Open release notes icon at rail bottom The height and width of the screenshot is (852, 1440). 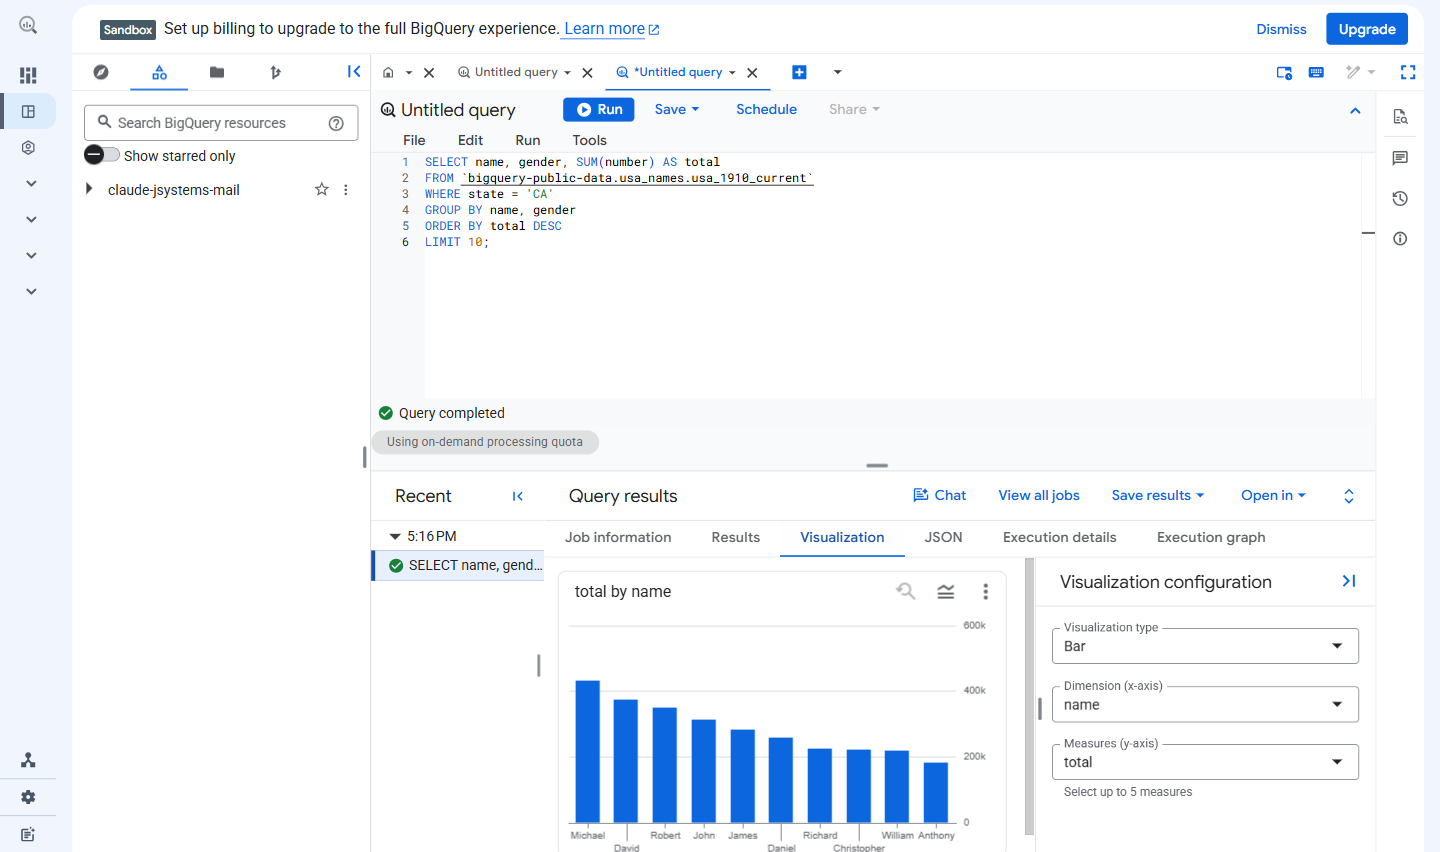click(x=28, y=834)
